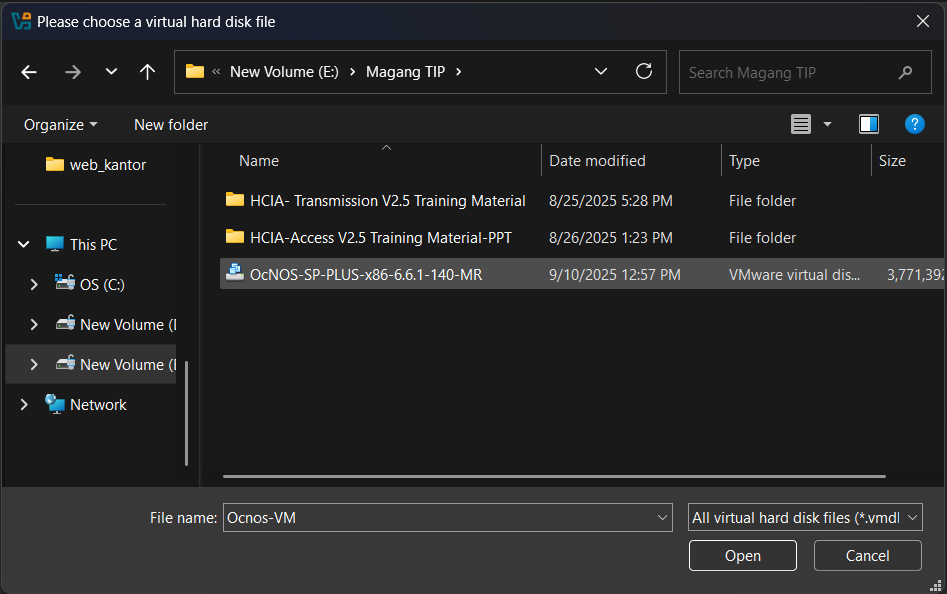The height and width of the screenshot is (594, 947).
Task: Click the change view layout icon
Action: pyautogui.click(x=801, y=124)
